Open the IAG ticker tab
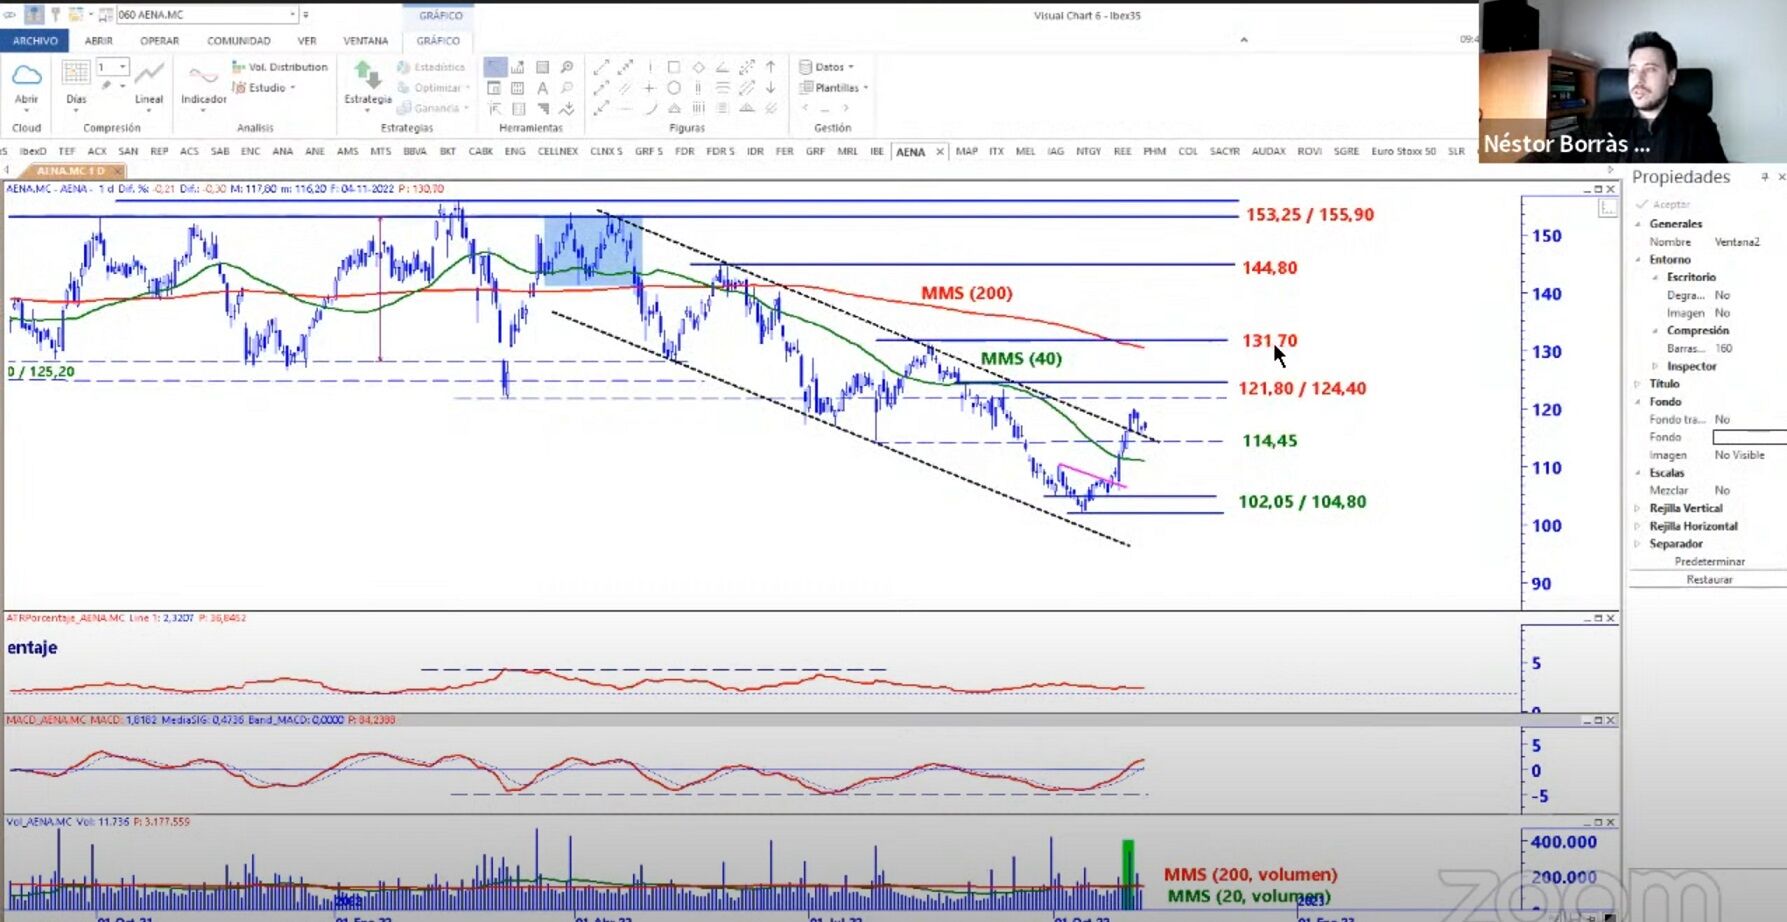 [1056, 152]
